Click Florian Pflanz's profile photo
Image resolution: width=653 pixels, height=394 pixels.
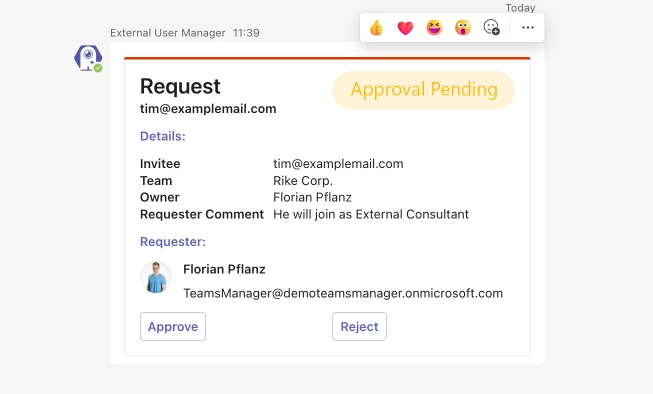(x=156, y=277)
